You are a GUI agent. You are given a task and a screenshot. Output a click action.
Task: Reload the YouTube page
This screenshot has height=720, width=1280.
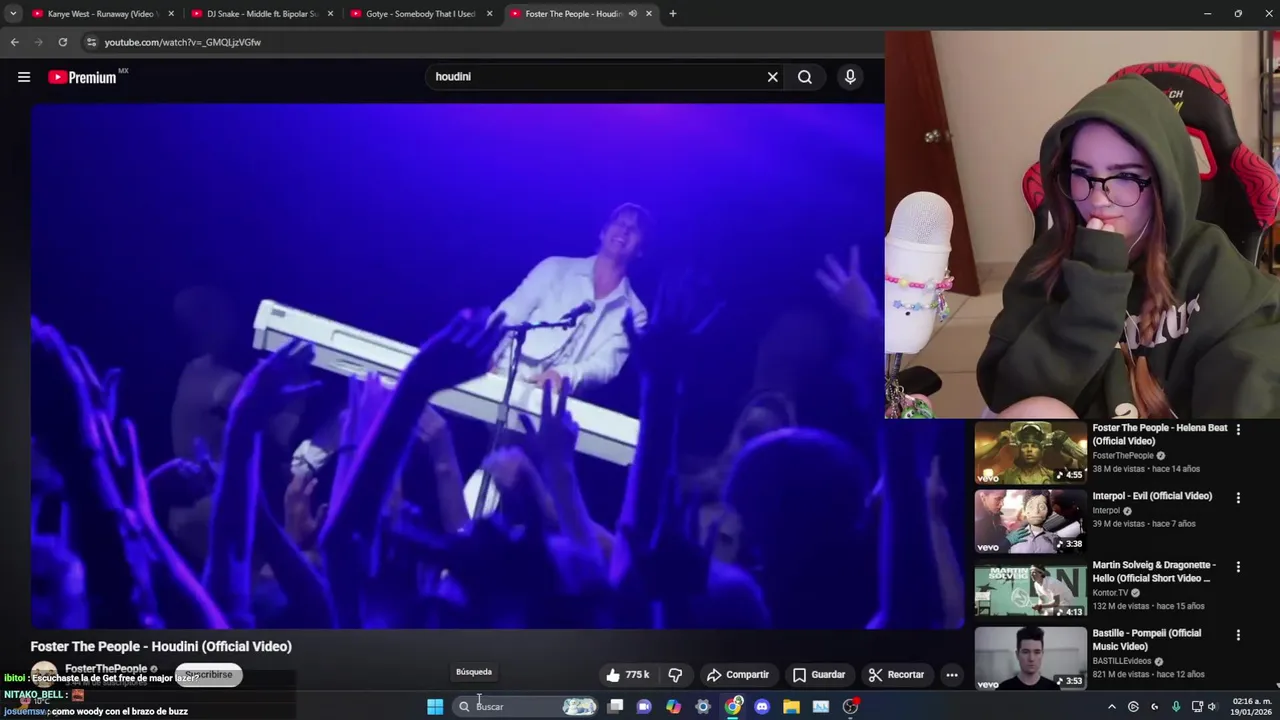[x=62, y=42]
